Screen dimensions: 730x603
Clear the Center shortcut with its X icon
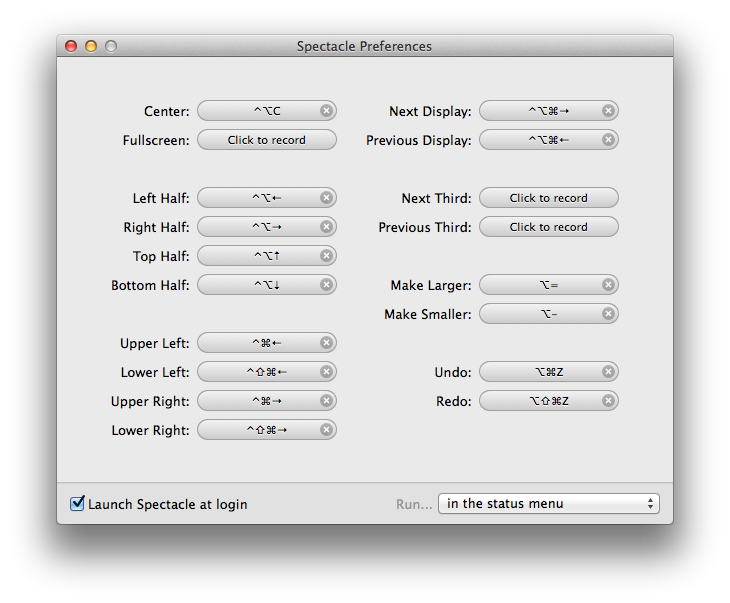pos(326,111)
